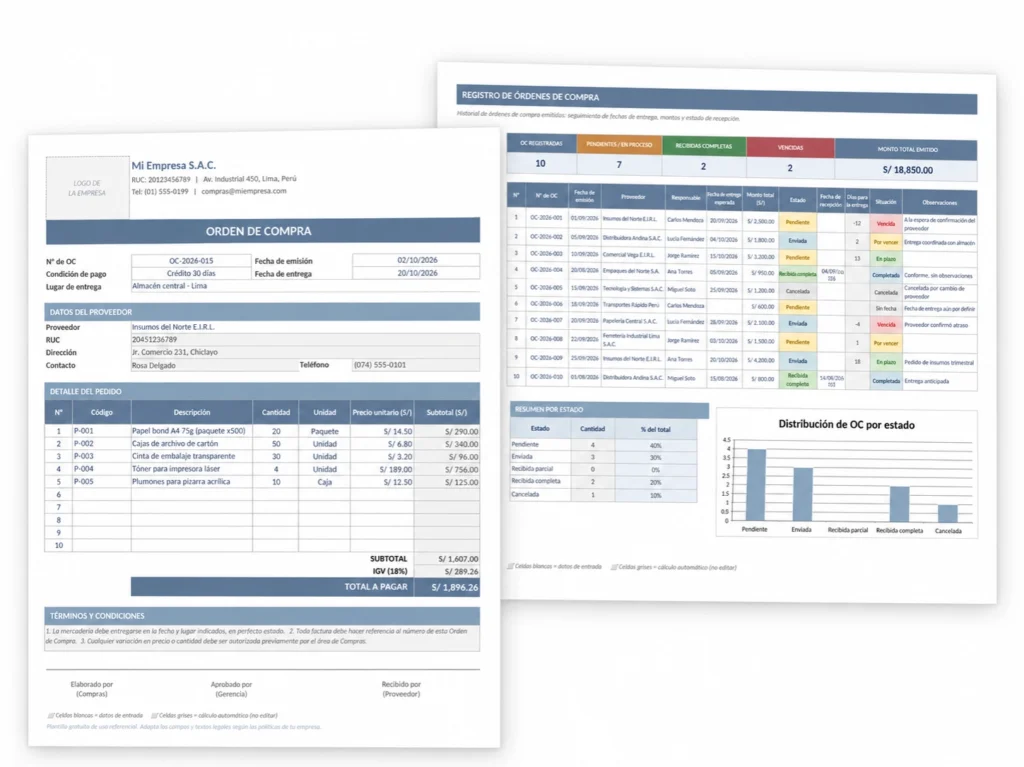Click the 'DATOS DEL PROVEEDOR' section header
1024x767 pixels.
[262, 312]
